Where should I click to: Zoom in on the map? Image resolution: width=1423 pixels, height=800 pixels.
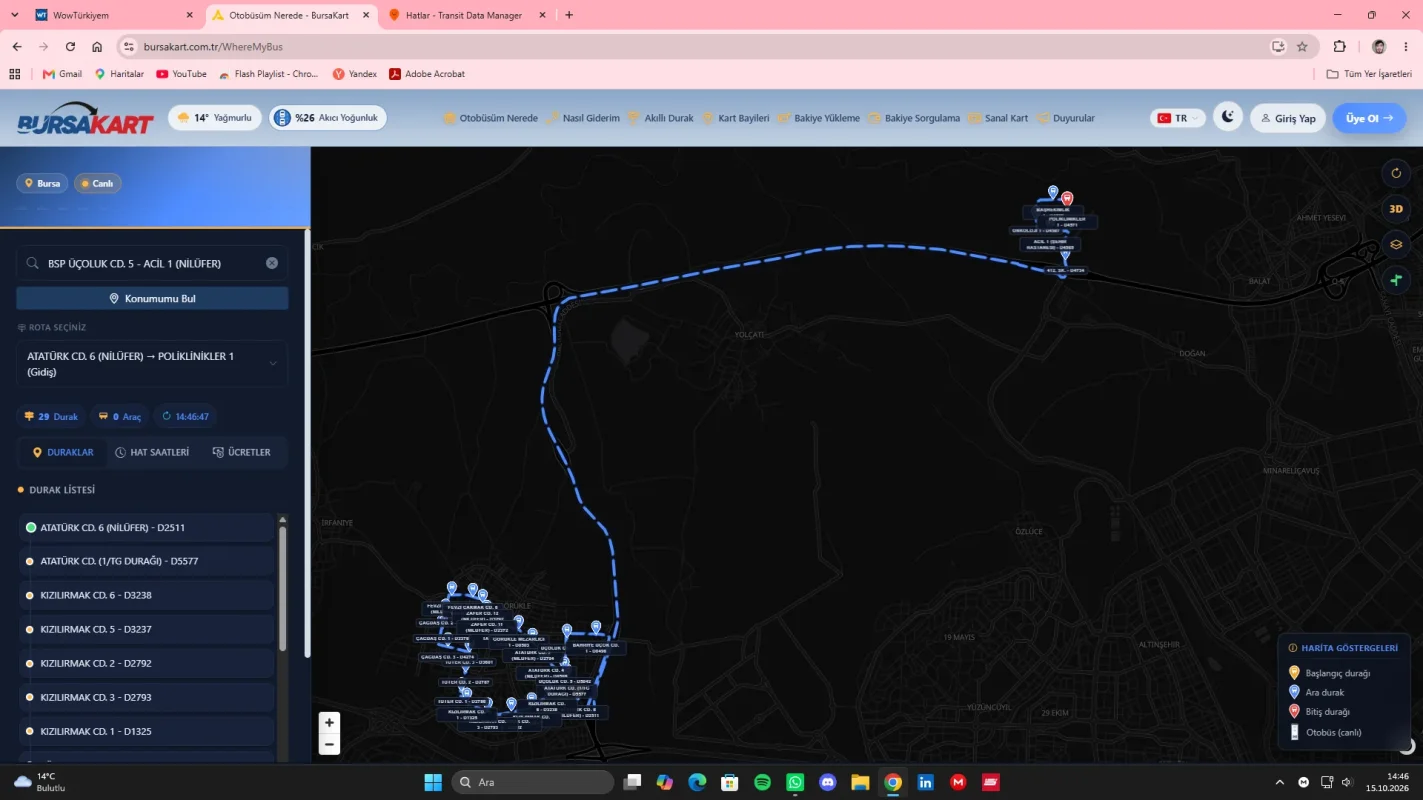(329, 722)
